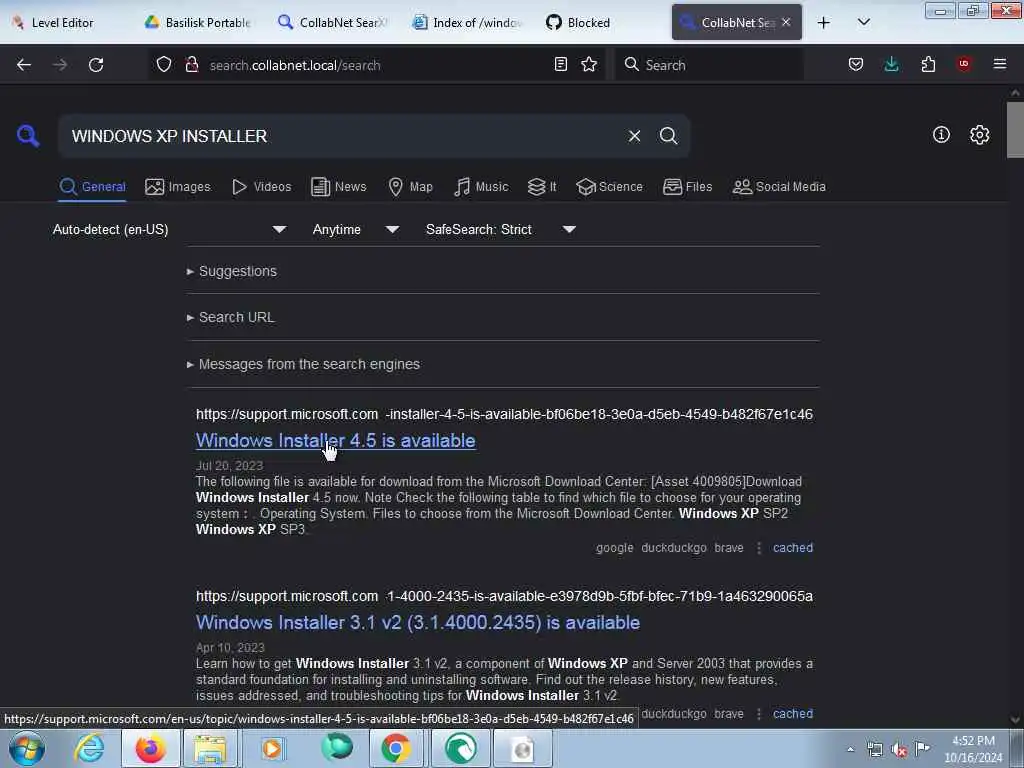Launch Internet Explorer from taskbar

(89, 748)
